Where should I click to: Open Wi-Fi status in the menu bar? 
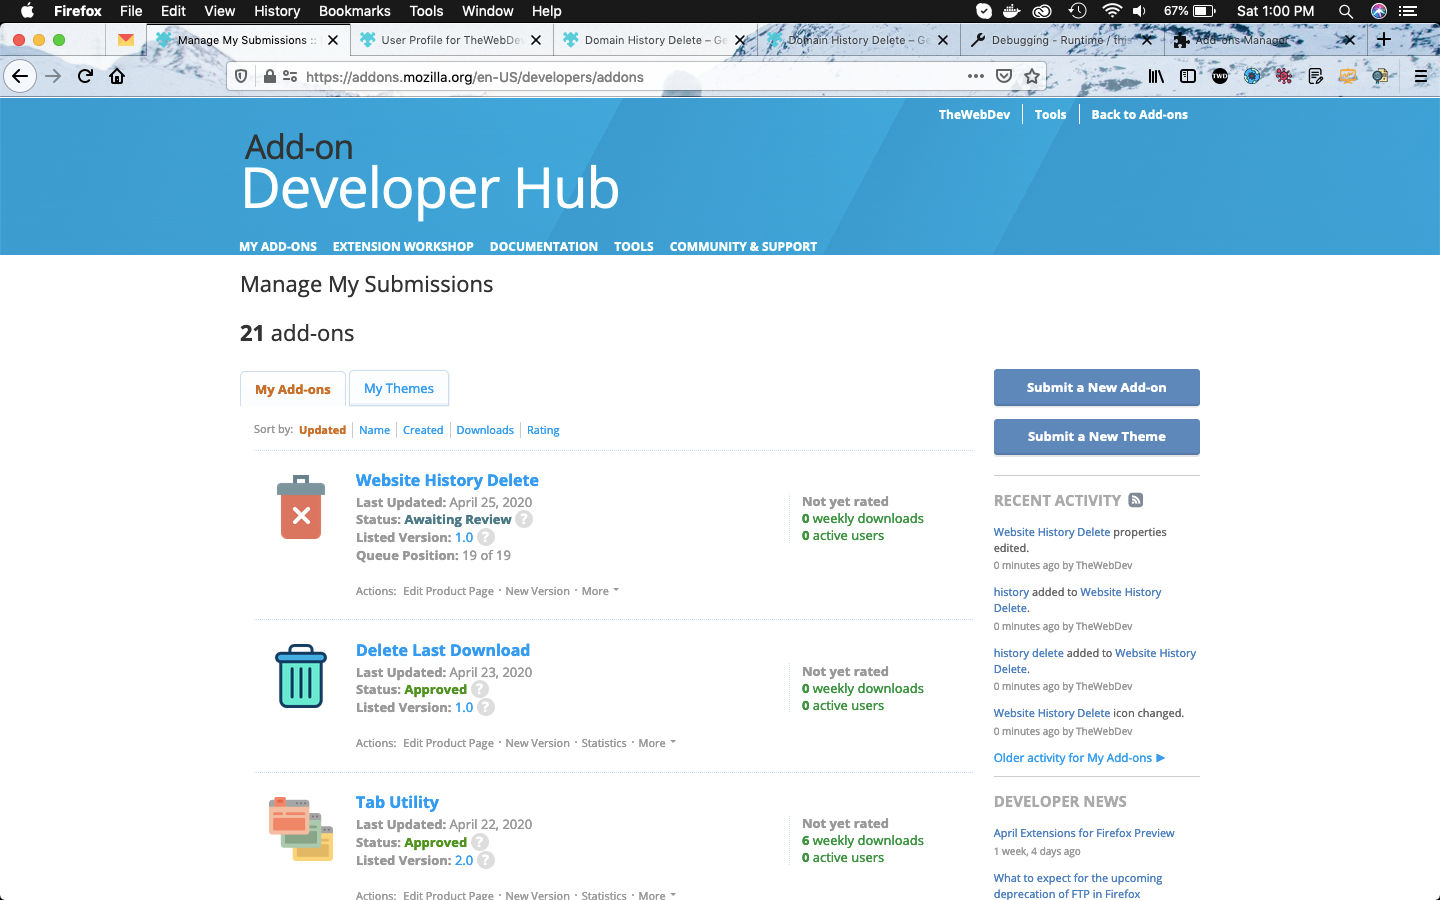[1112, 11]
